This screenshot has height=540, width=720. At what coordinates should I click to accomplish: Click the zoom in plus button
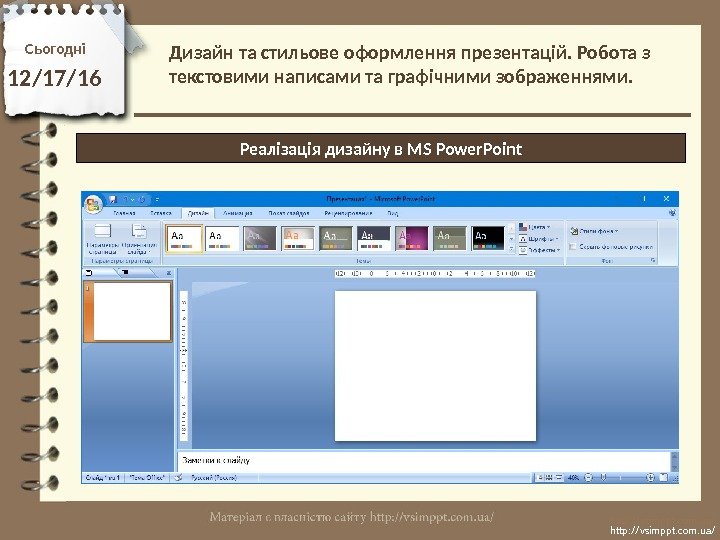[650, 478]
